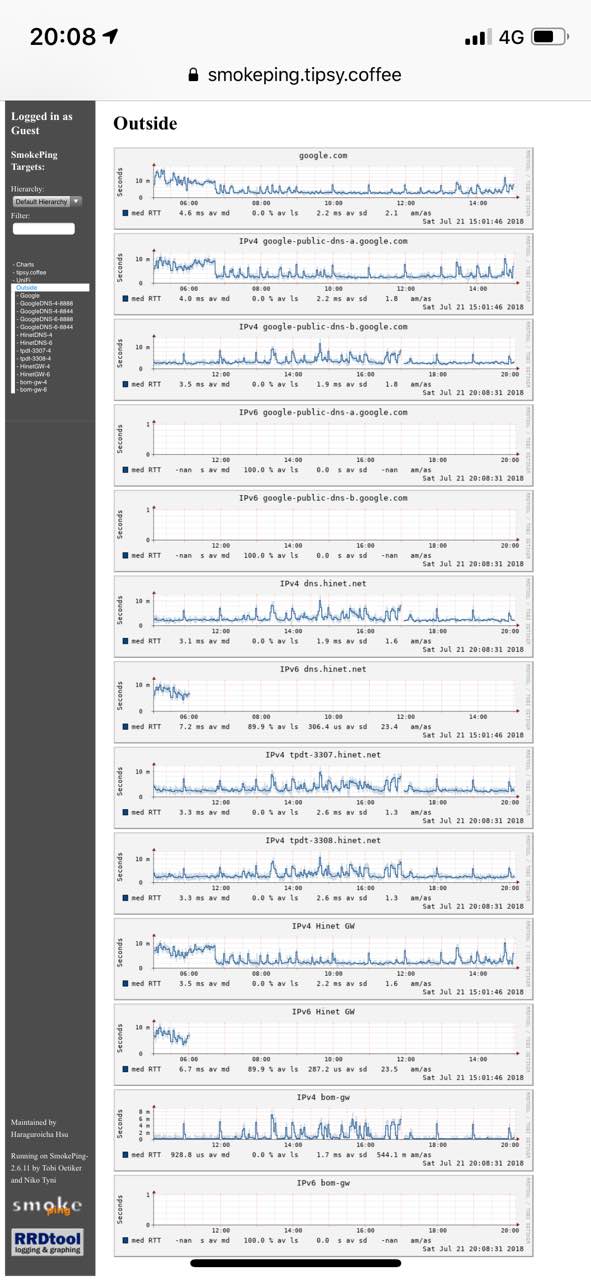The width and height of the screenshot is (591, 1280).
Task: Select the highlighted Outside menu entry
Action: 50,288
